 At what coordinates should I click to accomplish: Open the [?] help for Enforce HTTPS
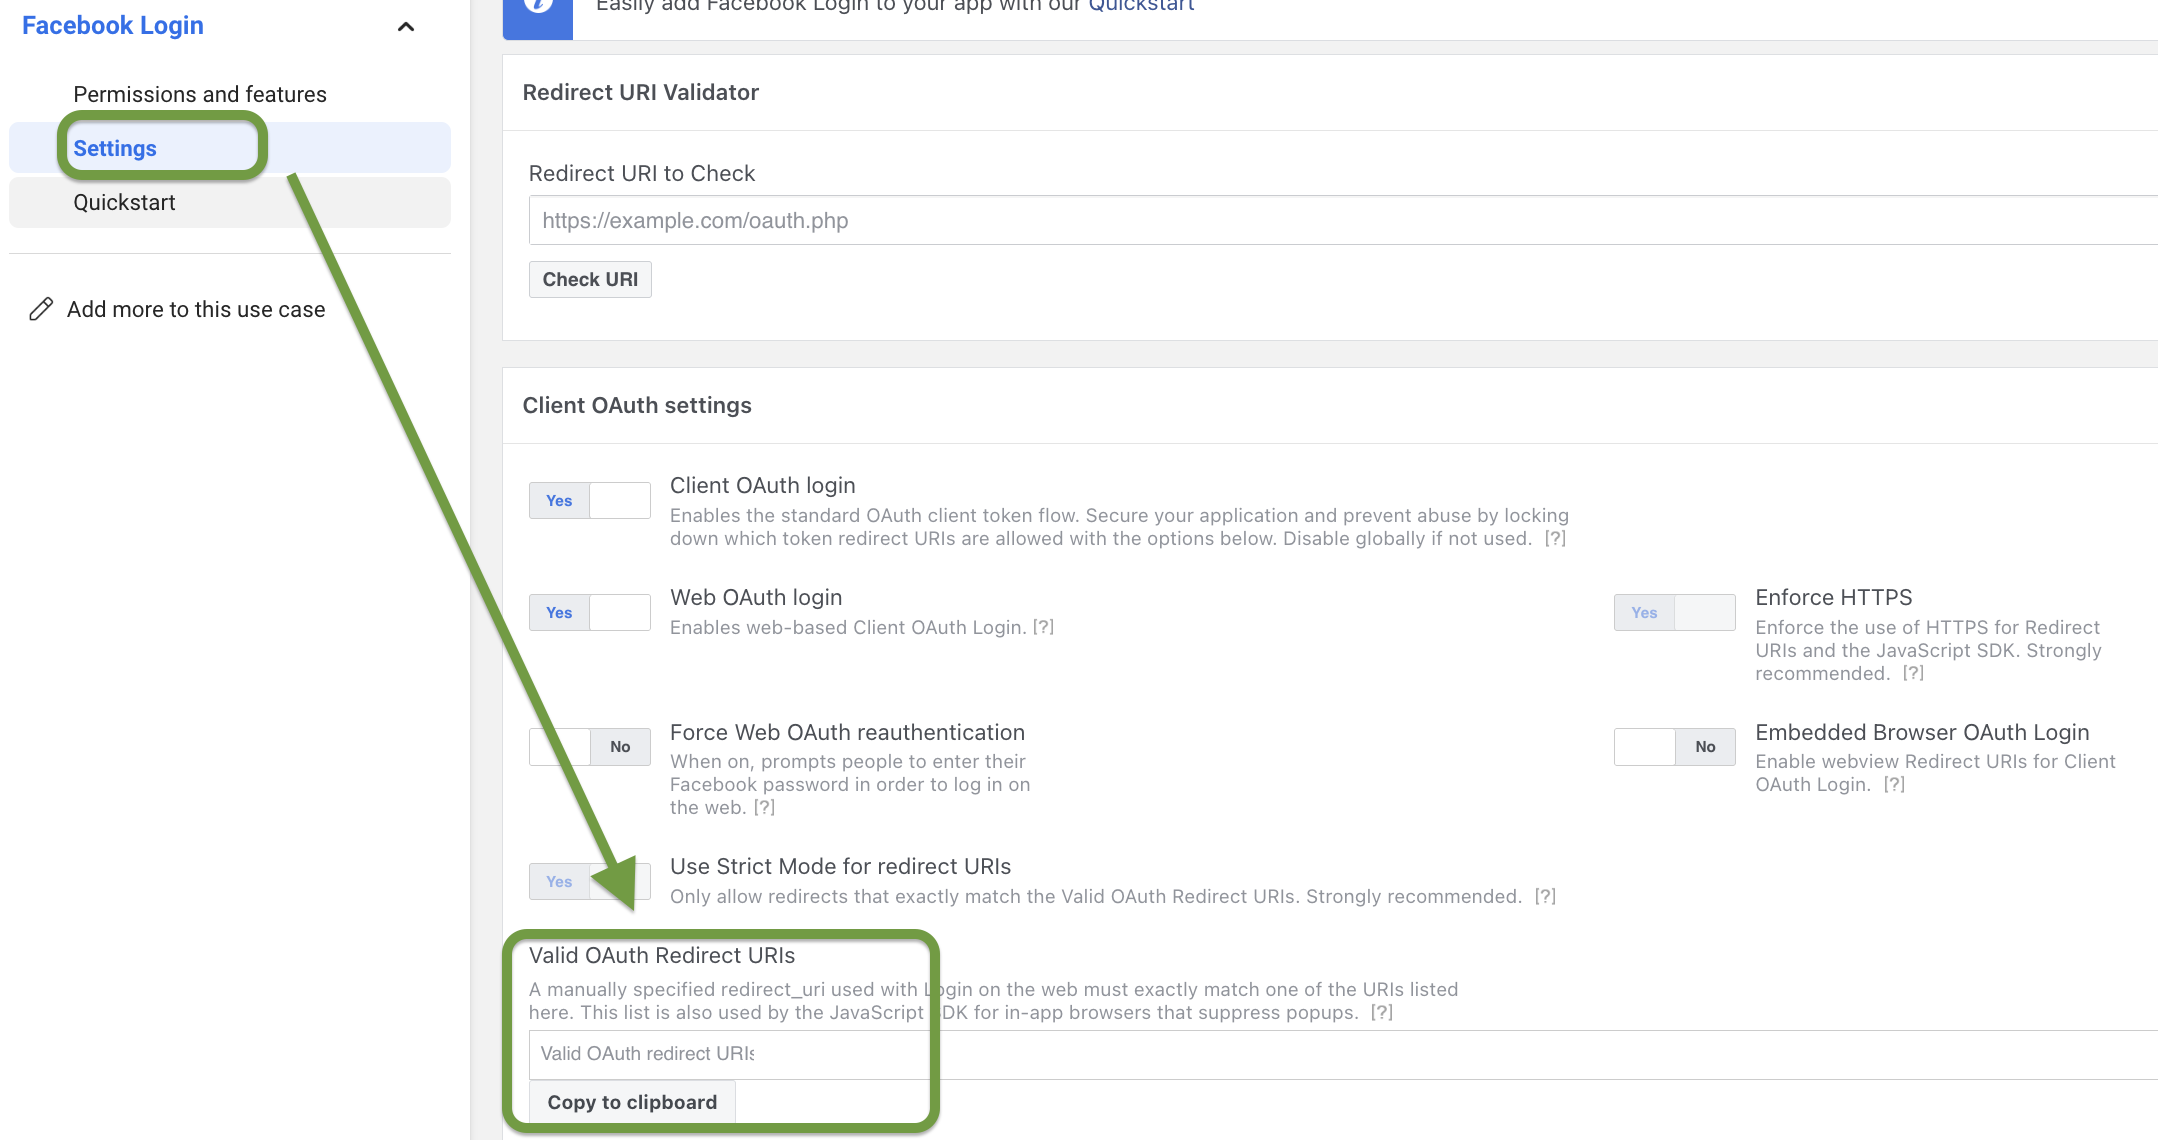point(1913,673)
